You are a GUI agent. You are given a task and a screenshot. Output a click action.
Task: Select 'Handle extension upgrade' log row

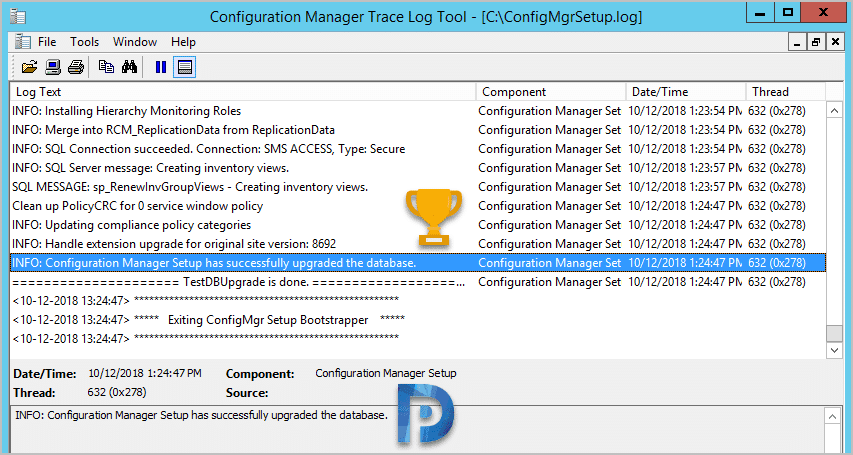click(418, 244)
